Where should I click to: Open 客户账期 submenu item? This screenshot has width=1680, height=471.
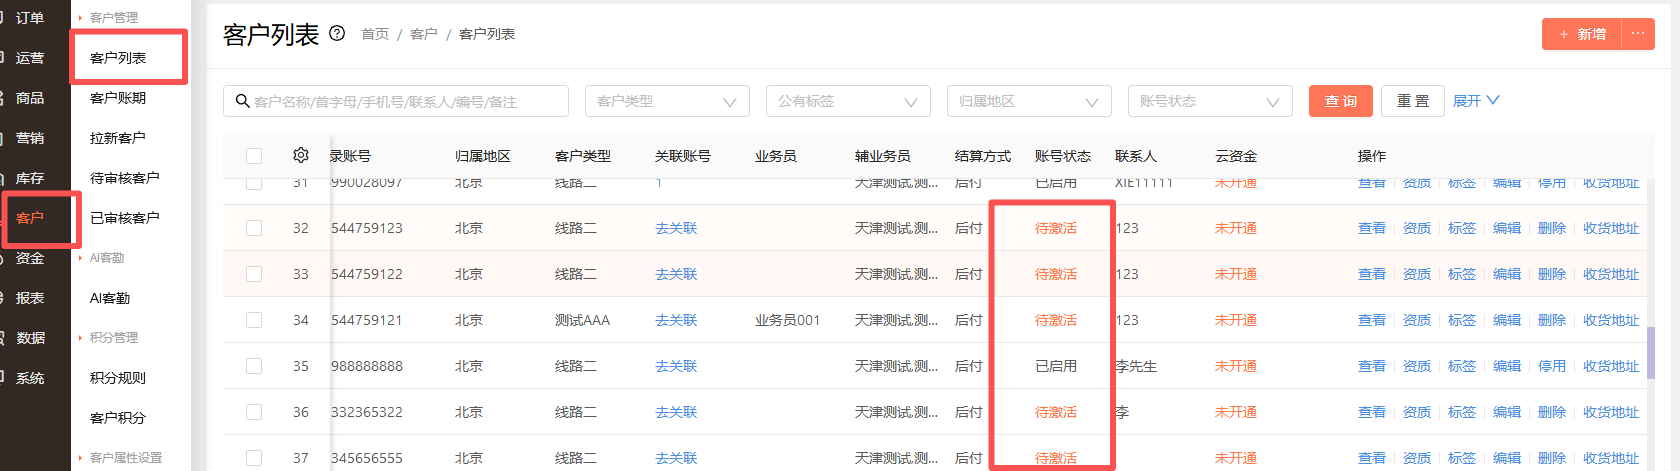118,98
